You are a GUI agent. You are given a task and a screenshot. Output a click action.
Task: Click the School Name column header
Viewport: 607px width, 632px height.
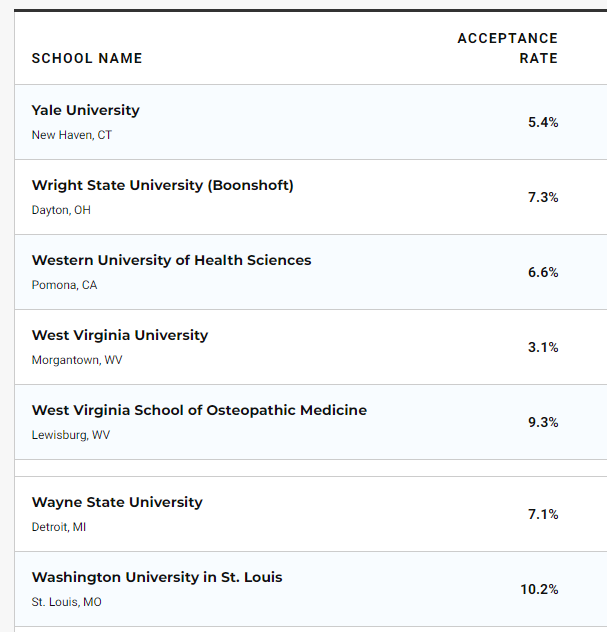(87, 58)
